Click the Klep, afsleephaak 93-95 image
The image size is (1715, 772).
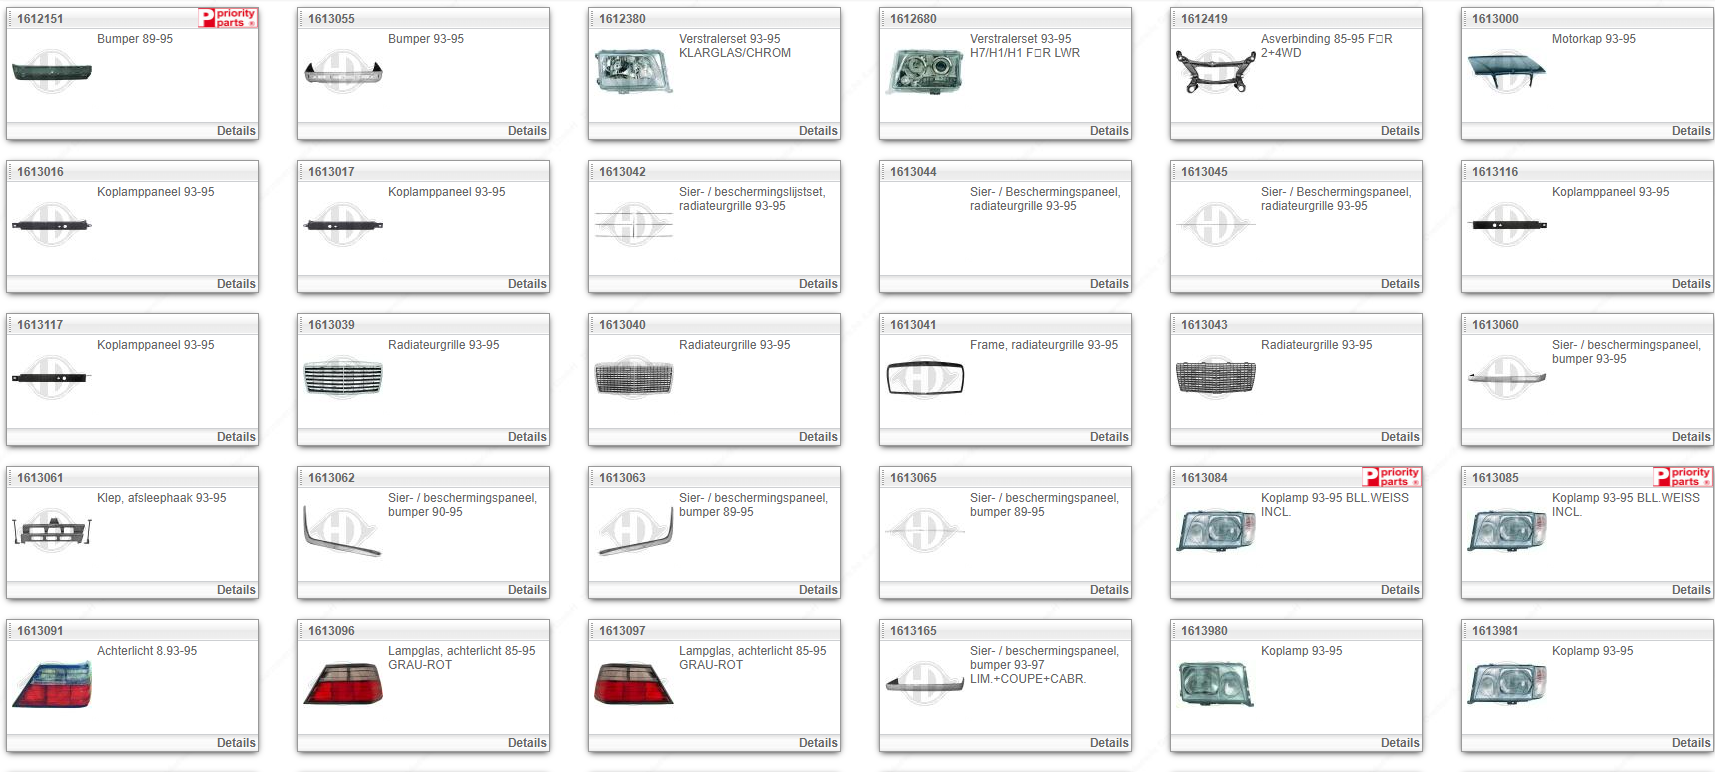coord(52,531)
